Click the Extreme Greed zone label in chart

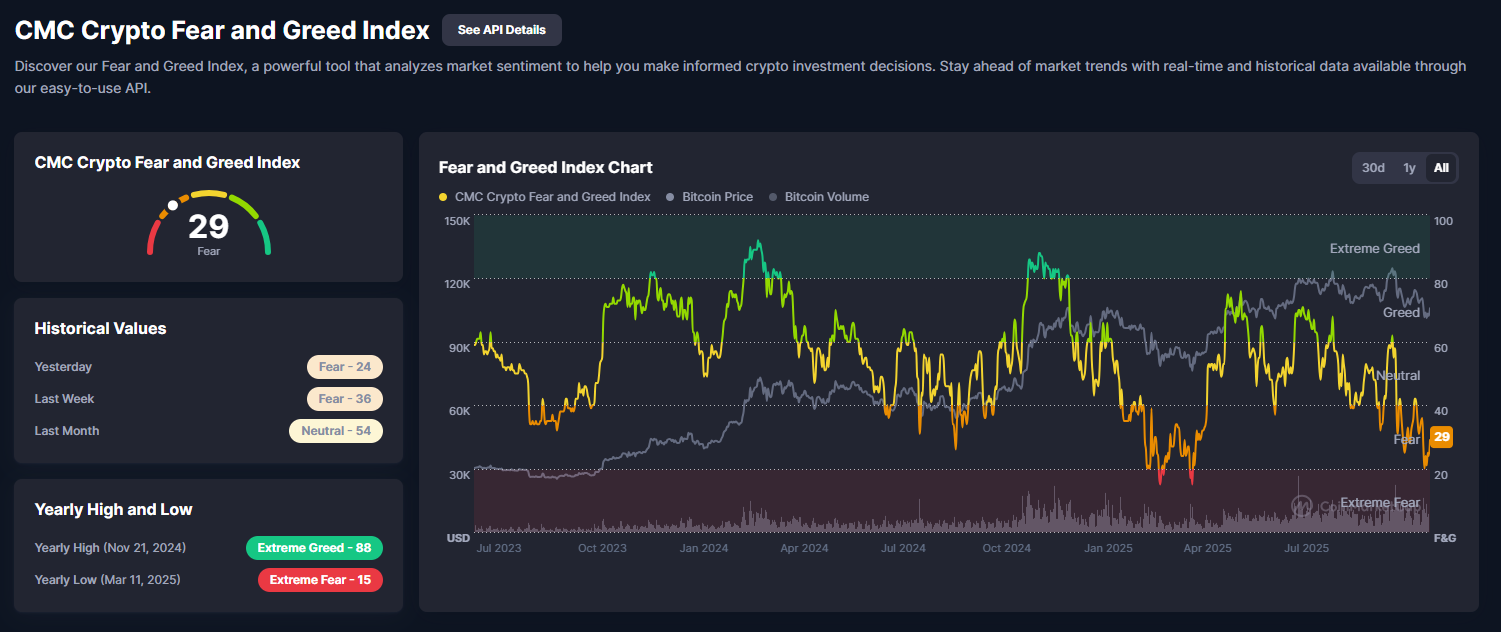[x=1374, y=248]
